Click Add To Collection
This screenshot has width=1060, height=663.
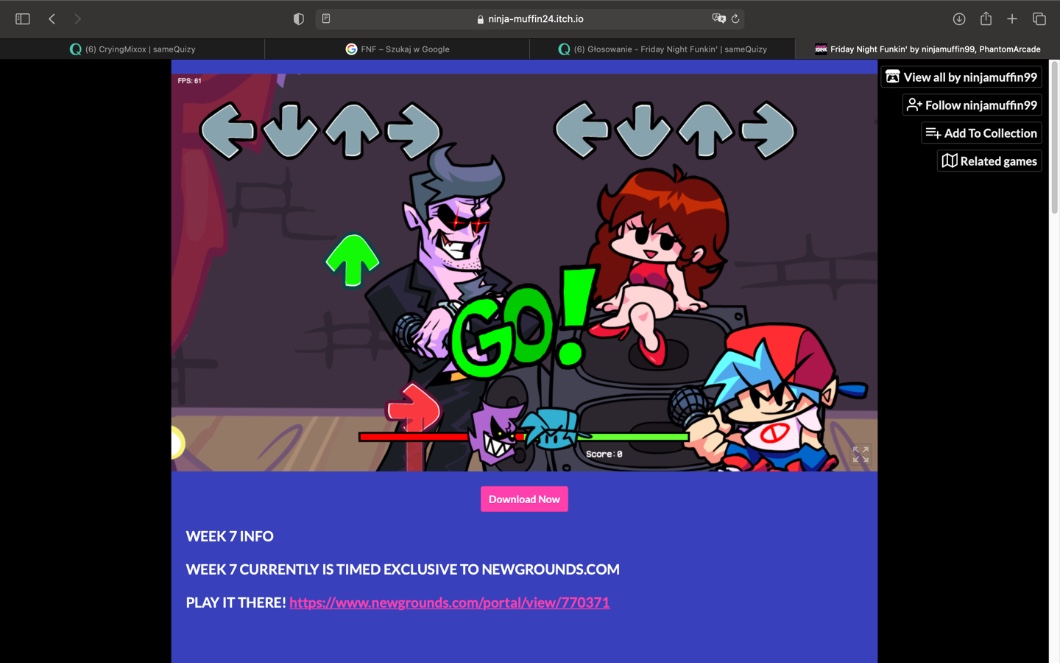click(981, 133)
